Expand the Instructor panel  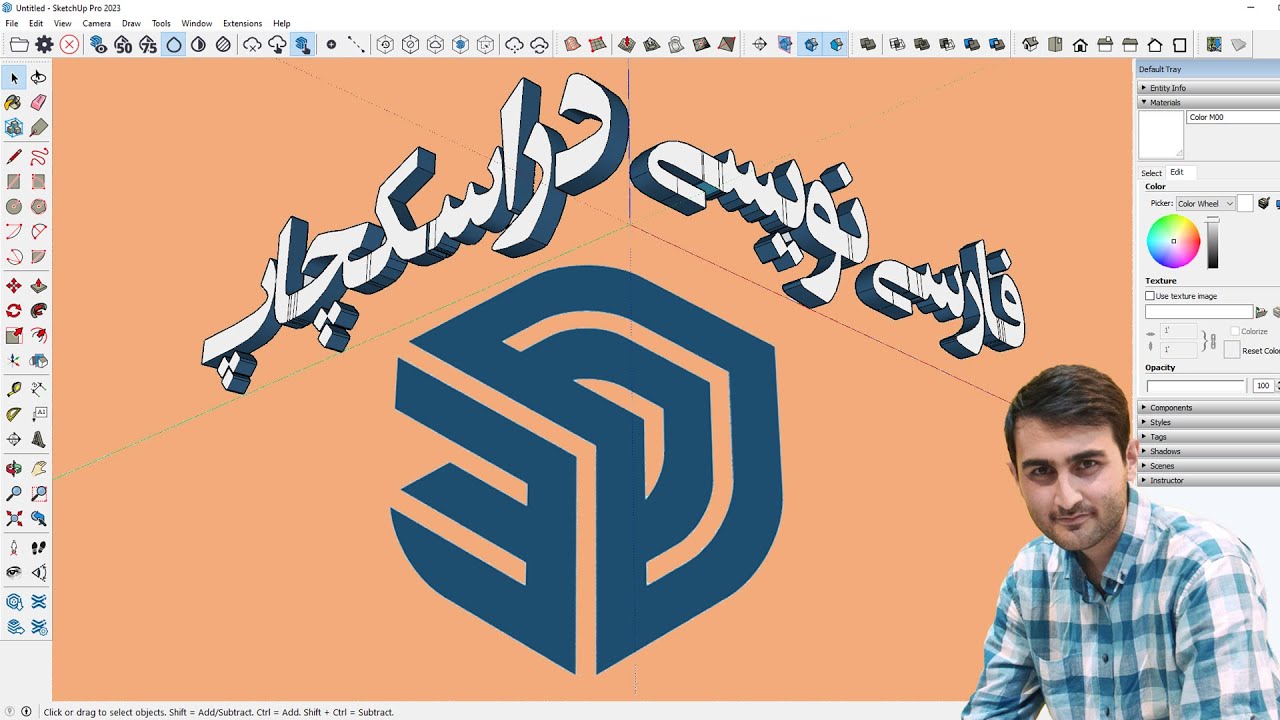[1208, 480]
